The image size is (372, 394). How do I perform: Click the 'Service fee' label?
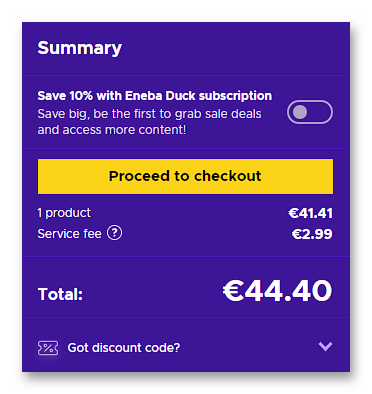pos(69,234)
